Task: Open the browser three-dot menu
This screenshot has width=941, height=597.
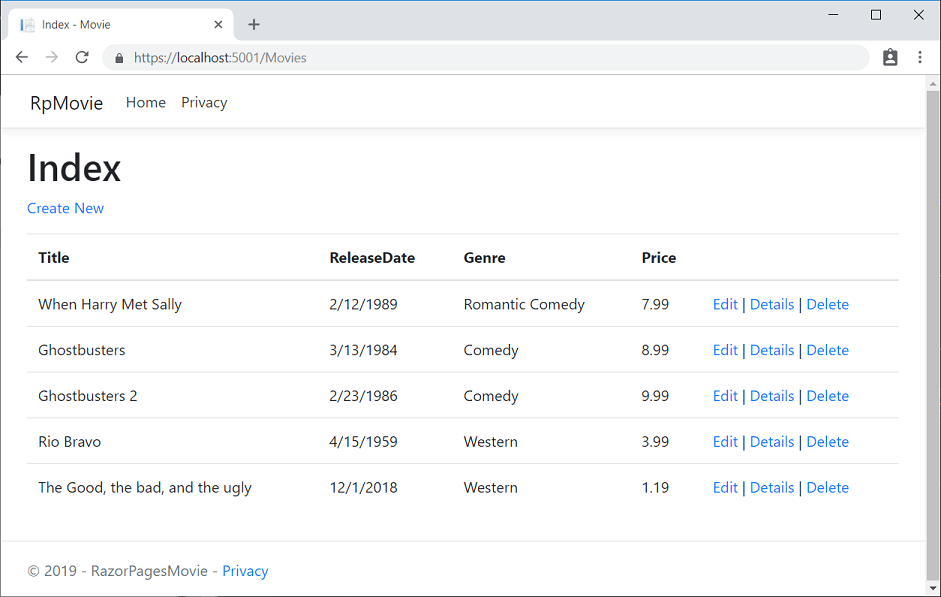Action: tap(920, 57)
